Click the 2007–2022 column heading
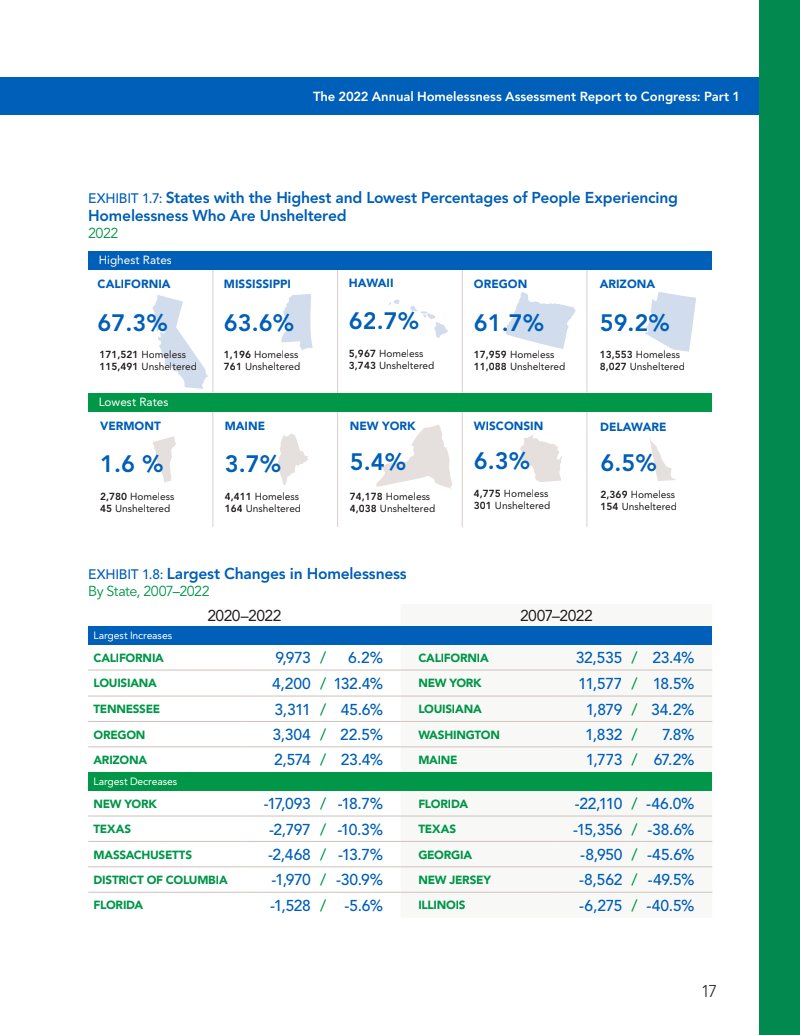This screenshot has height=1035, width=800. (557, 615)
